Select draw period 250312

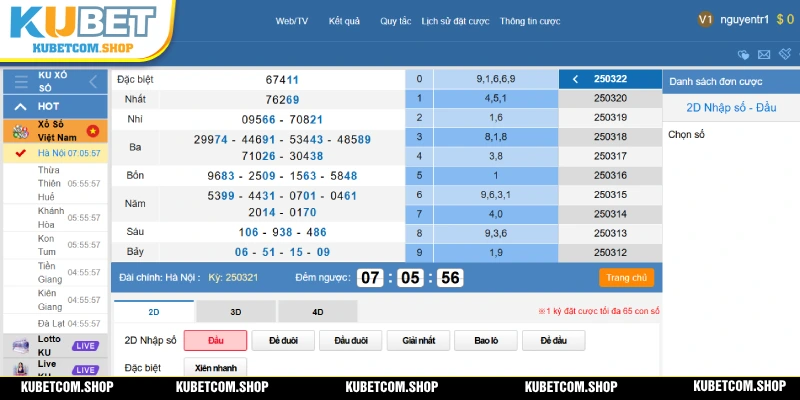(610, 253)
